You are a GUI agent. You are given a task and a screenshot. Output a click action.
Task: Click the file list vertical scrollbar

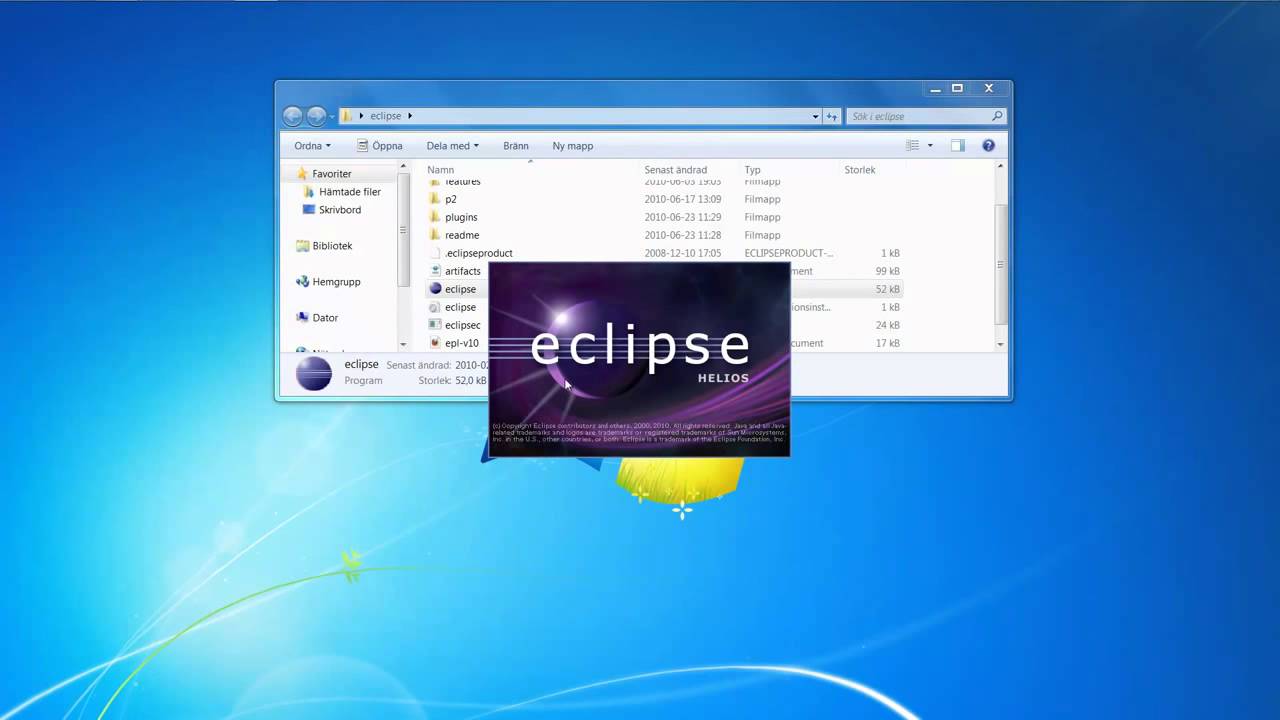click(x=1000, y=256)
